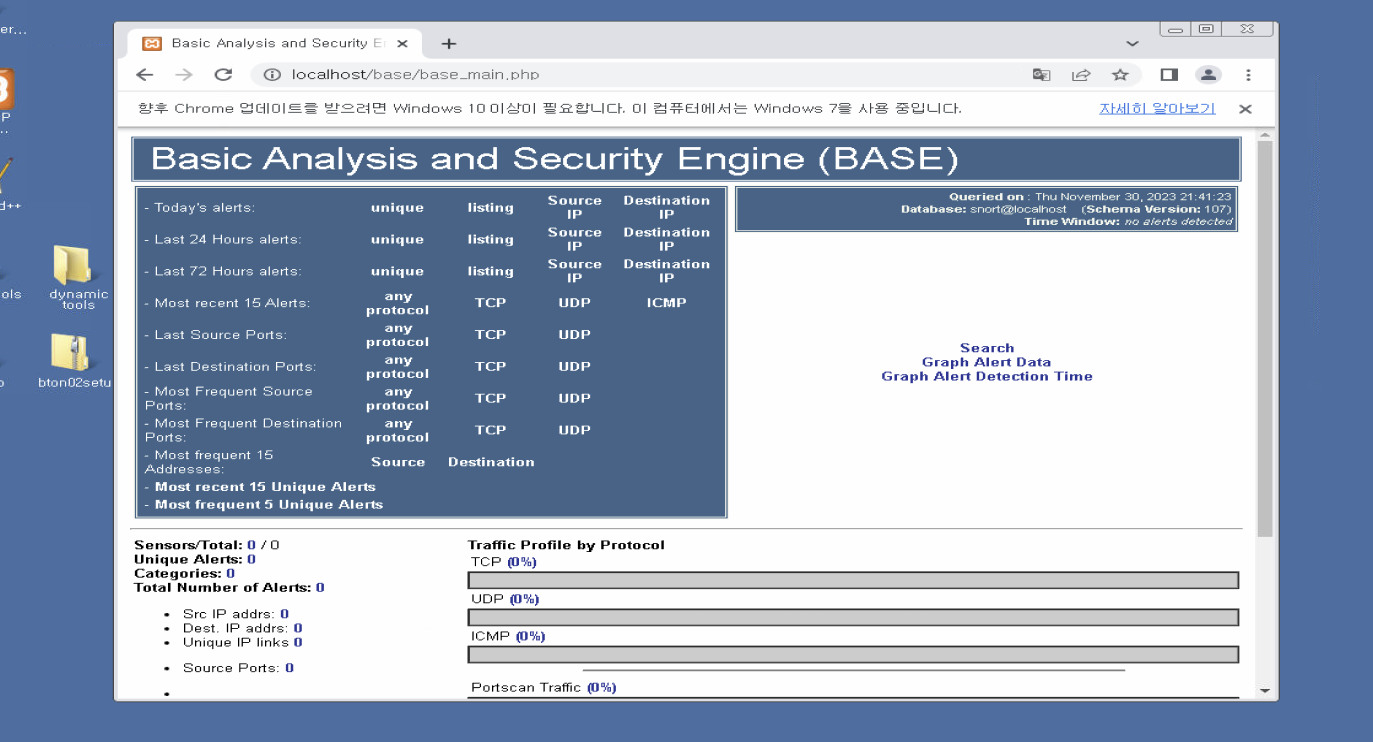Viewport: 1373px width, 742px height.
Task: Click the share page icon
Action: [x=1081, y=75]
